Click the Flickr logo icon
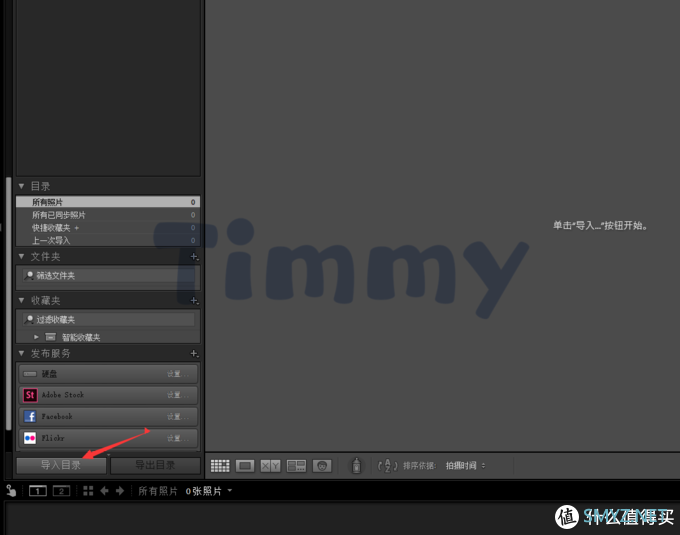This screenshot has height=535, width=680. 30,438
